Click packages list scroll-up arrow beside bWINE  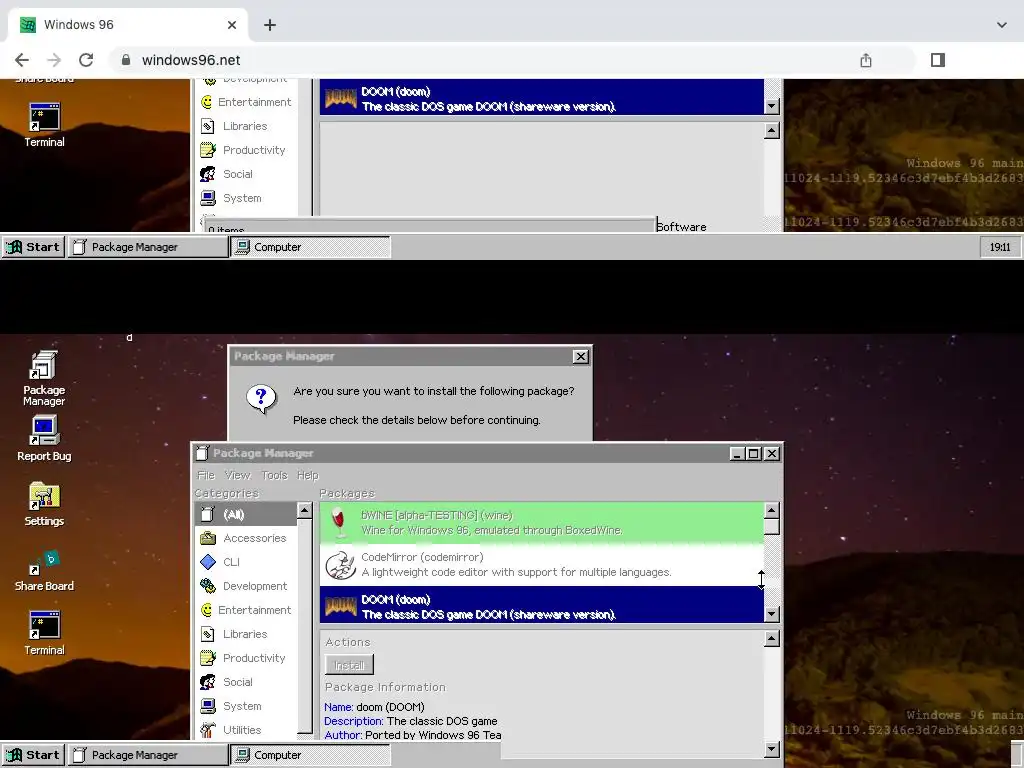coord(771,510)
